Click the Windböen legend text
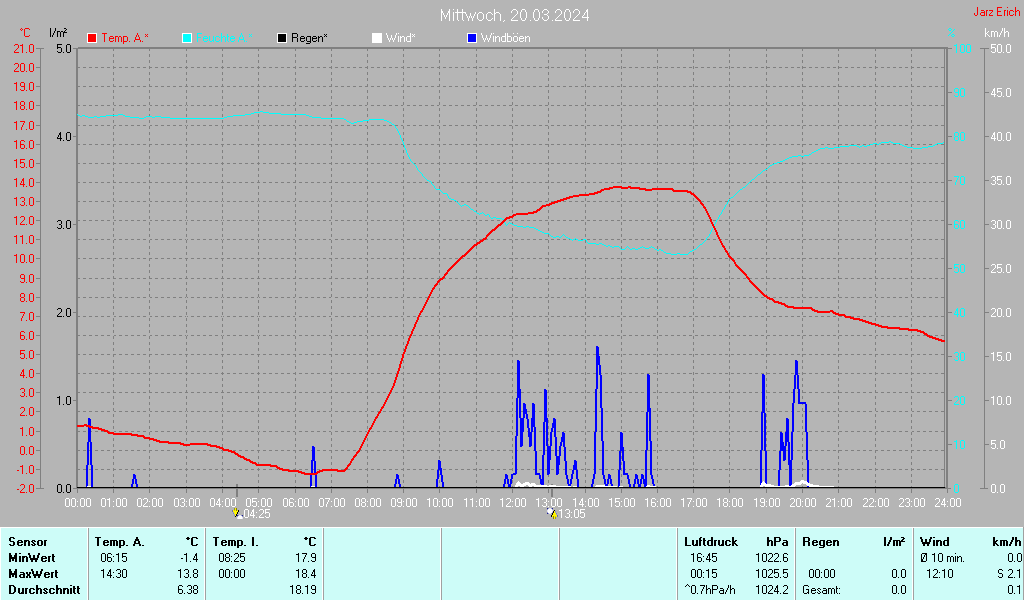This screenshot has height=600, width=1024. (505, 38)
